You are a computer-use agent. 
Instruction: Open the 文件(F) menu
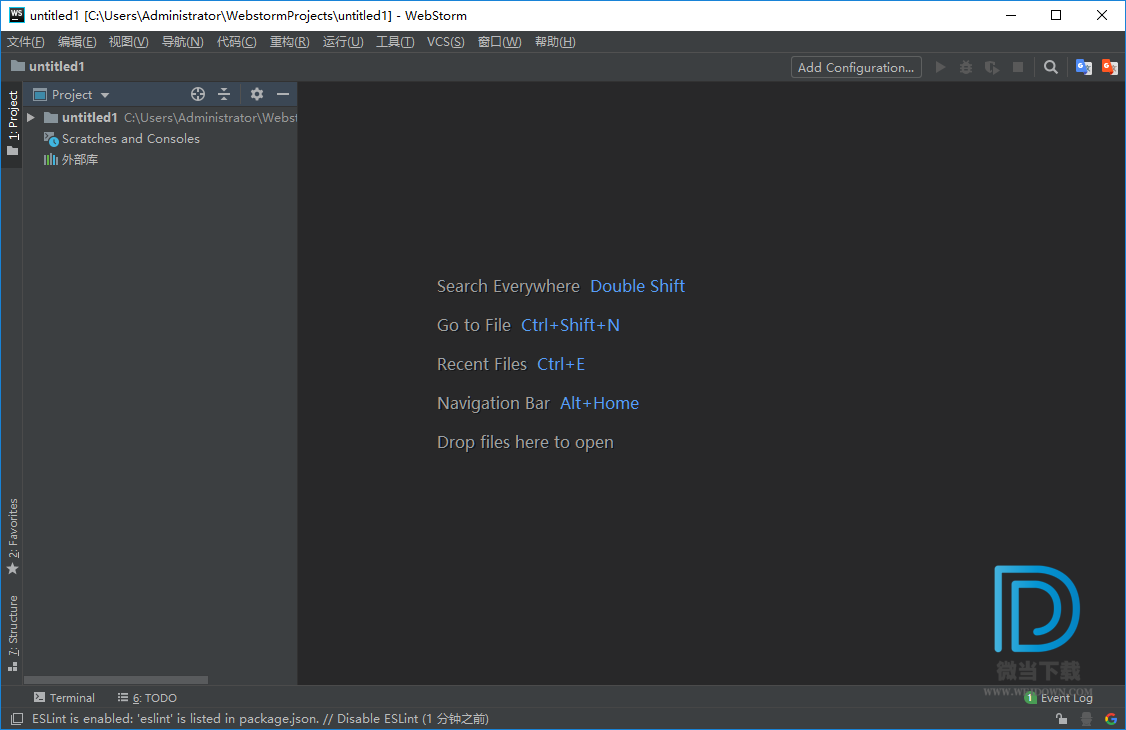[26, 42]
